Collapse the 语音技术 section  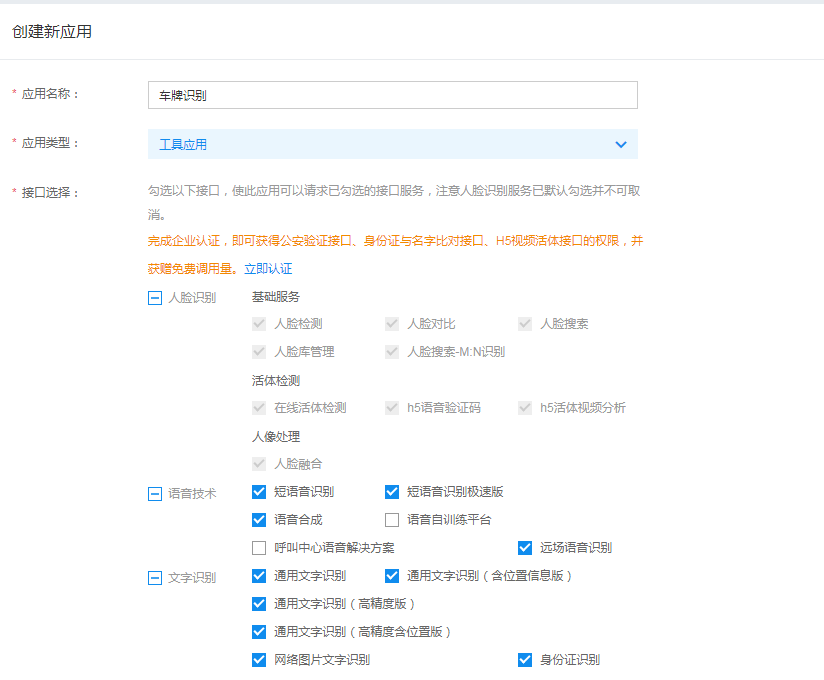pyautogui.click(x=154, y=494)
